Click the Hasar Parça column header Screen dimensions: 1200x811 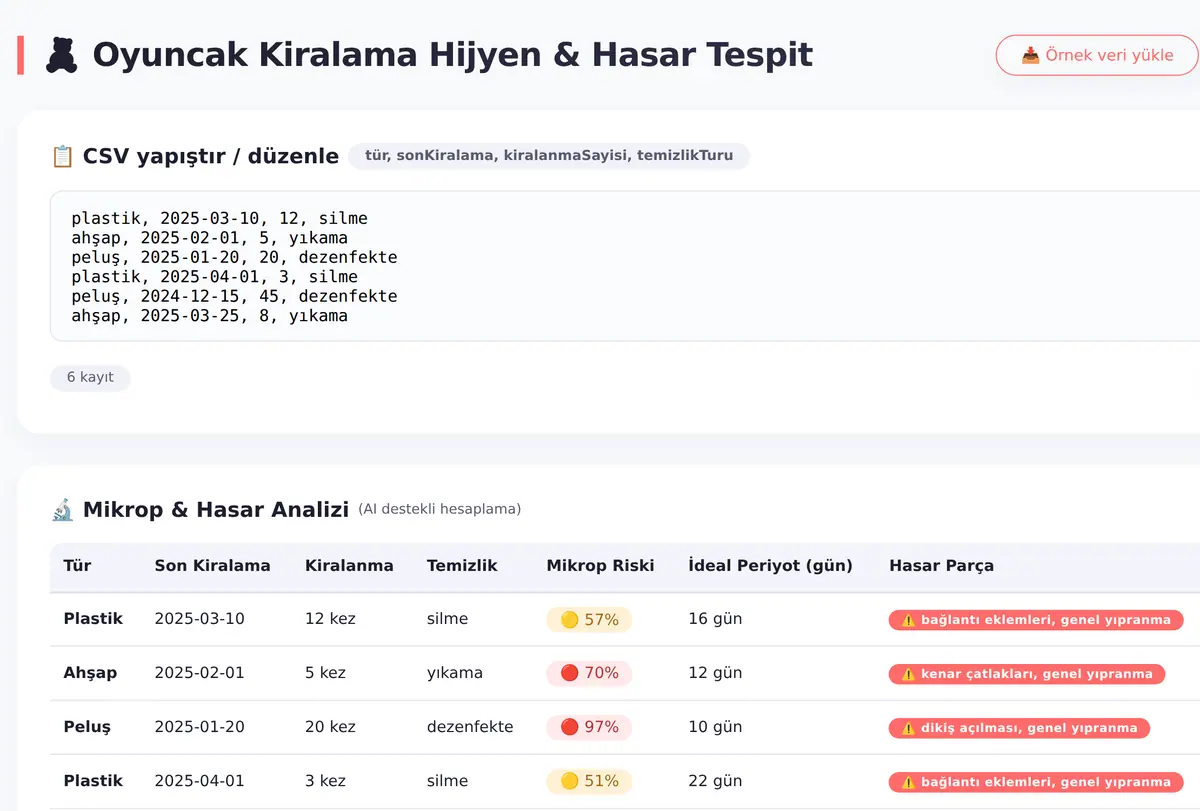[941, 566]
